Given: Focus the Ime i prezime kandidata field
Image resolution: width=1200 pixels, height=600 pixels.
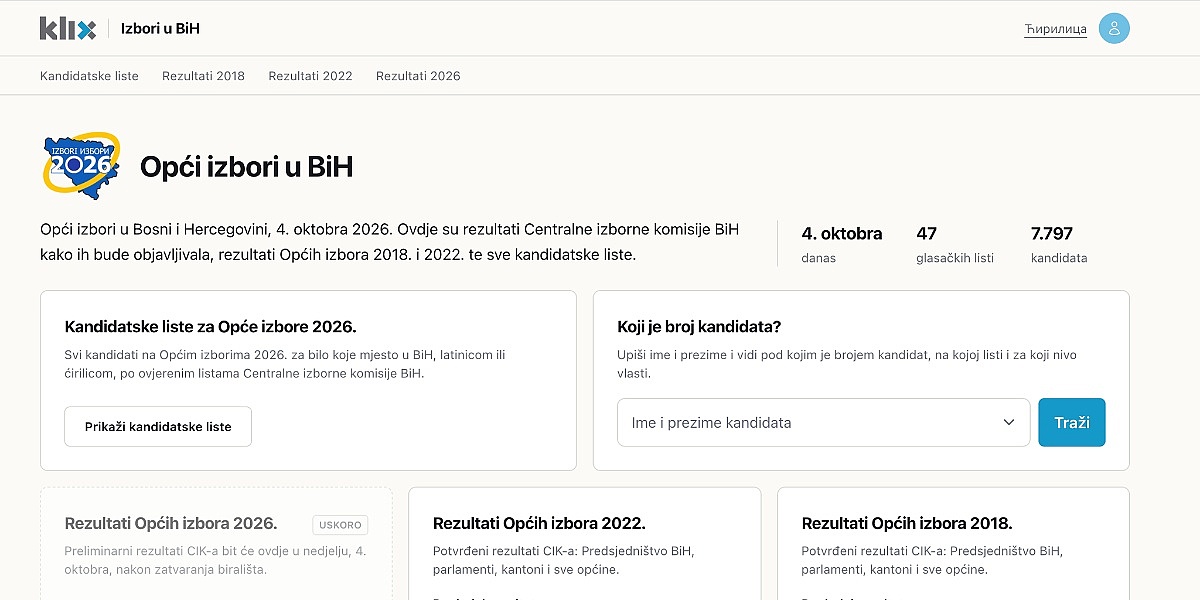Looking at the screenshot, I should click(x=823, y=422).
